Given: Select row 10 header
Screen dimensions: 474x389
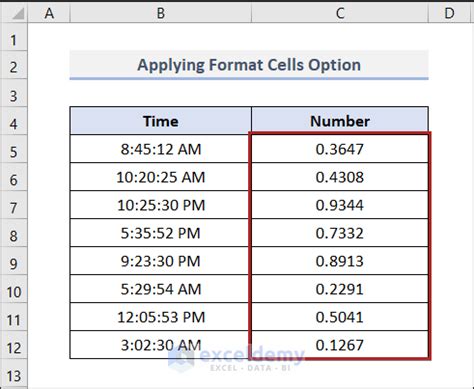Looking at the screenshot, I should [x=14, y=289].
